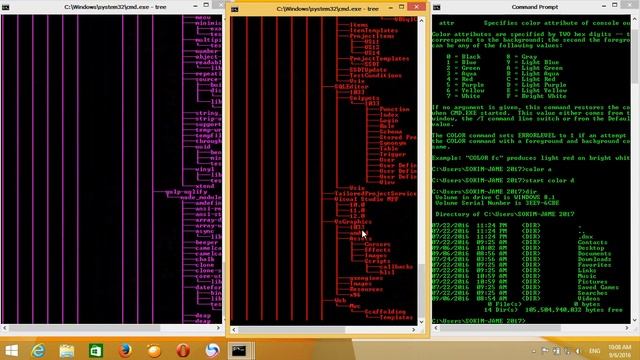Click 'Desktop' directory row in green window
This screenshot has height=360, width=640.
(518, 248)
